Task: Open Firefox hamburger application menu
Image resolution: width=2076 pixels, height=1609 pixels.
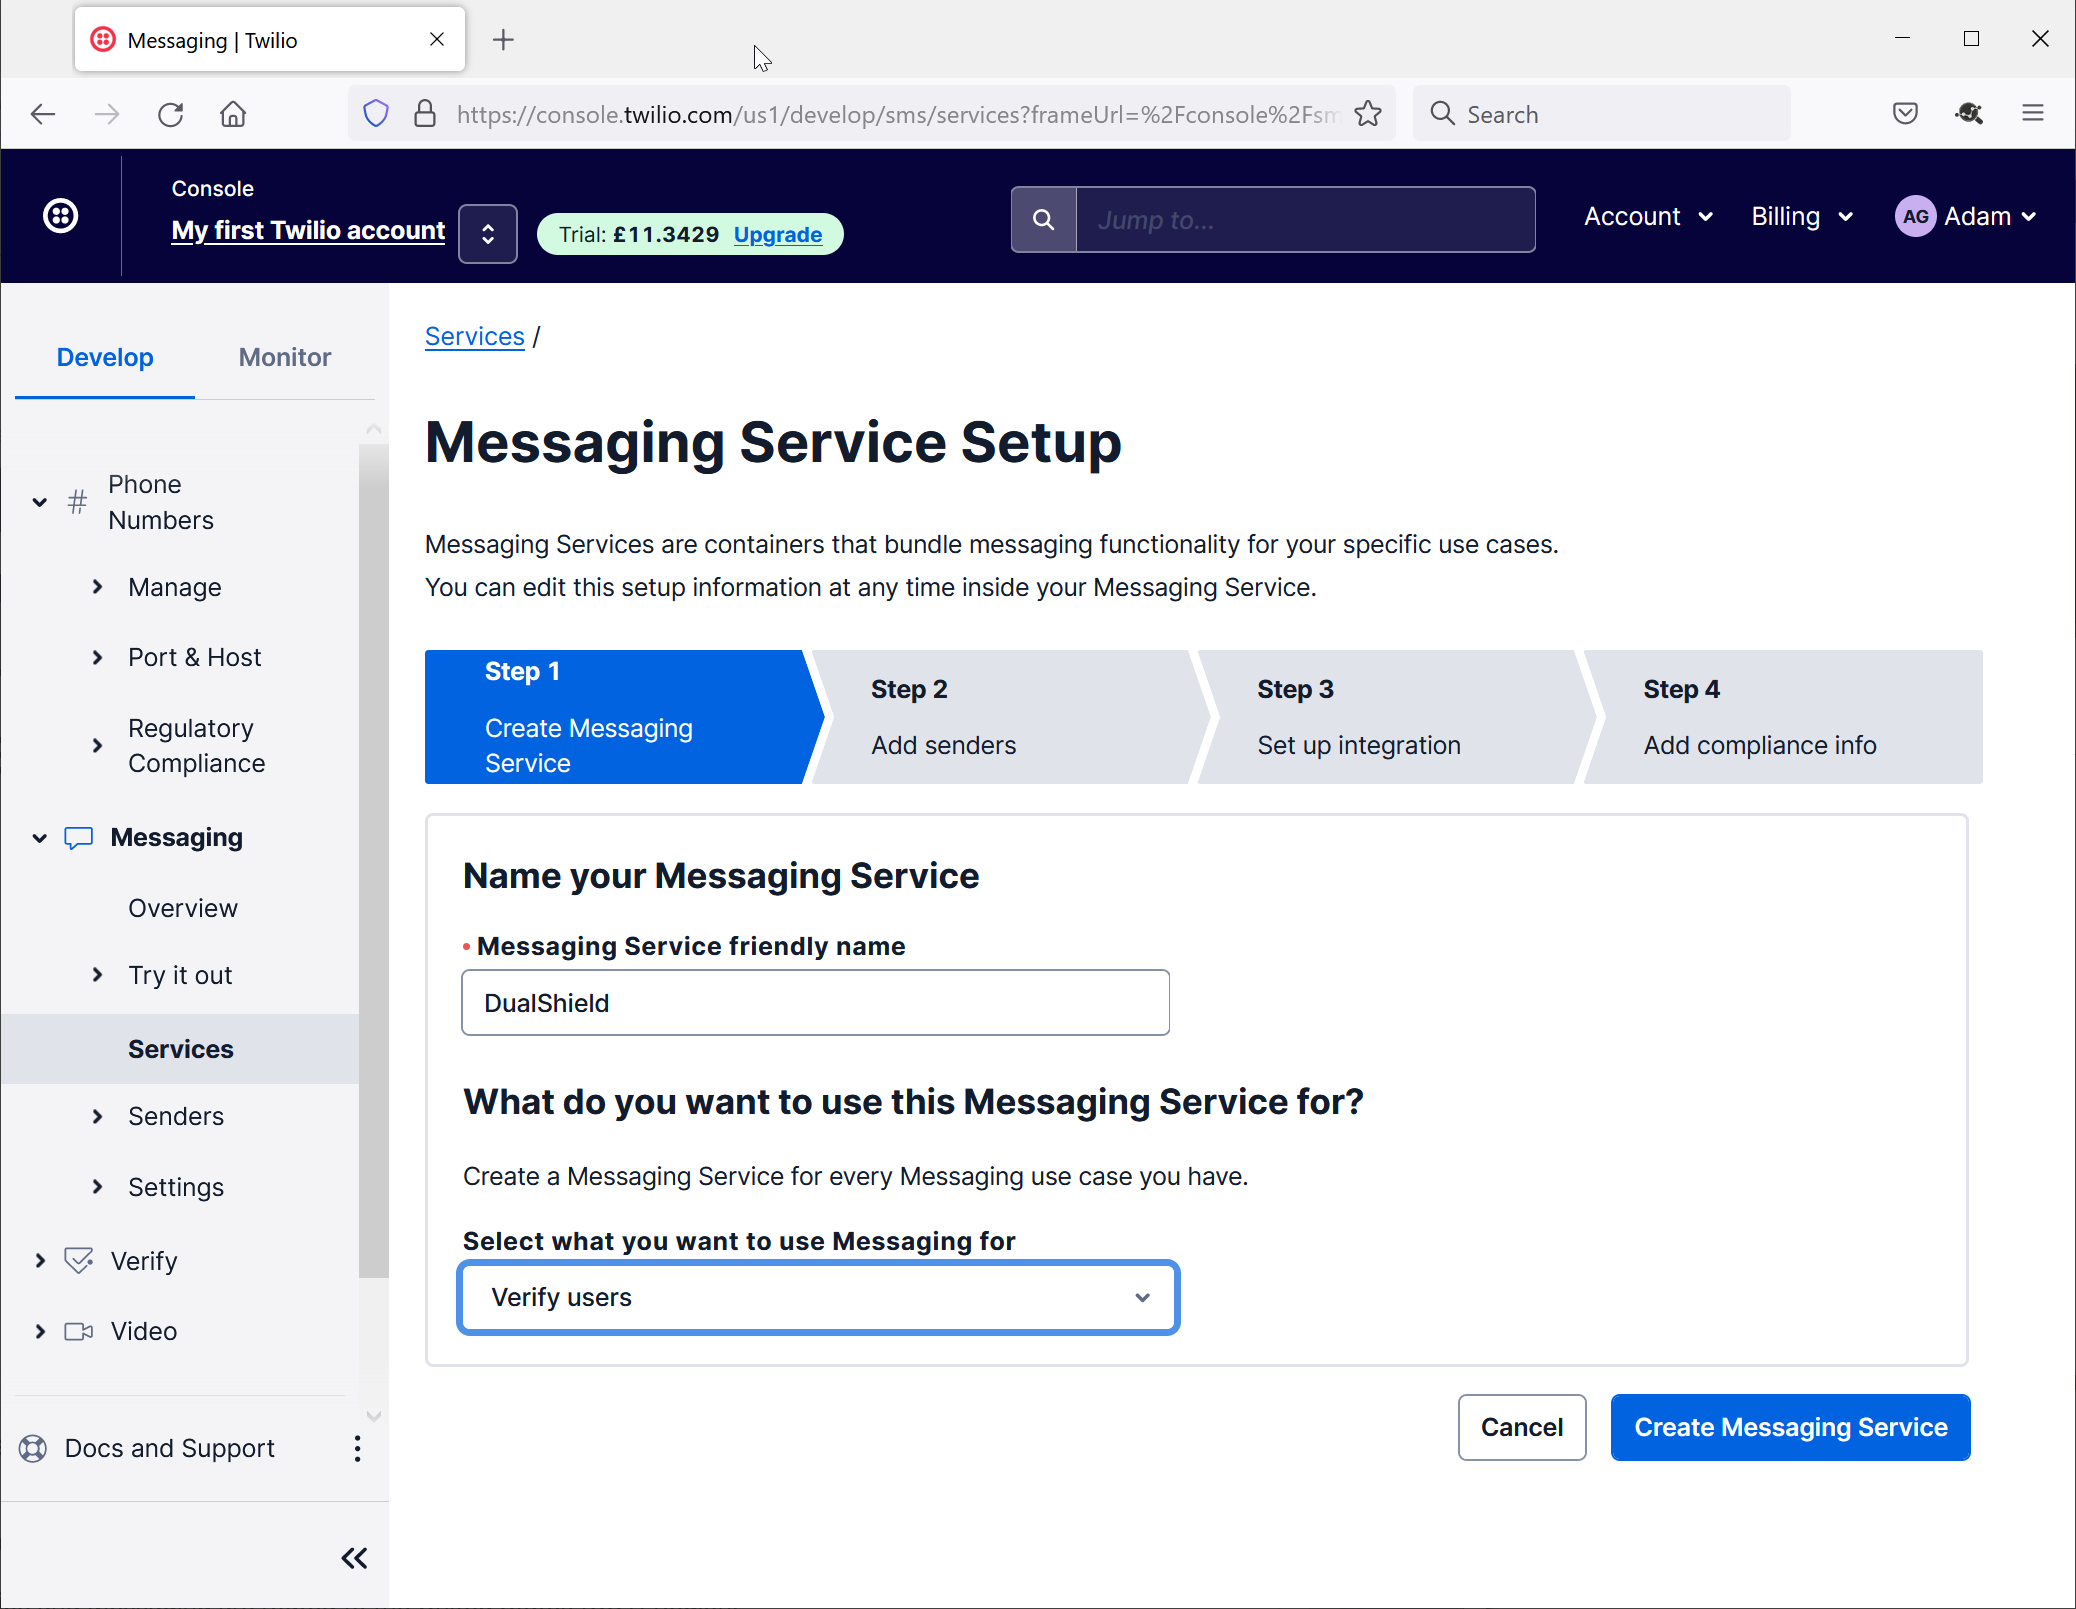Action: pyautogui.click(x=2032, y=114)
